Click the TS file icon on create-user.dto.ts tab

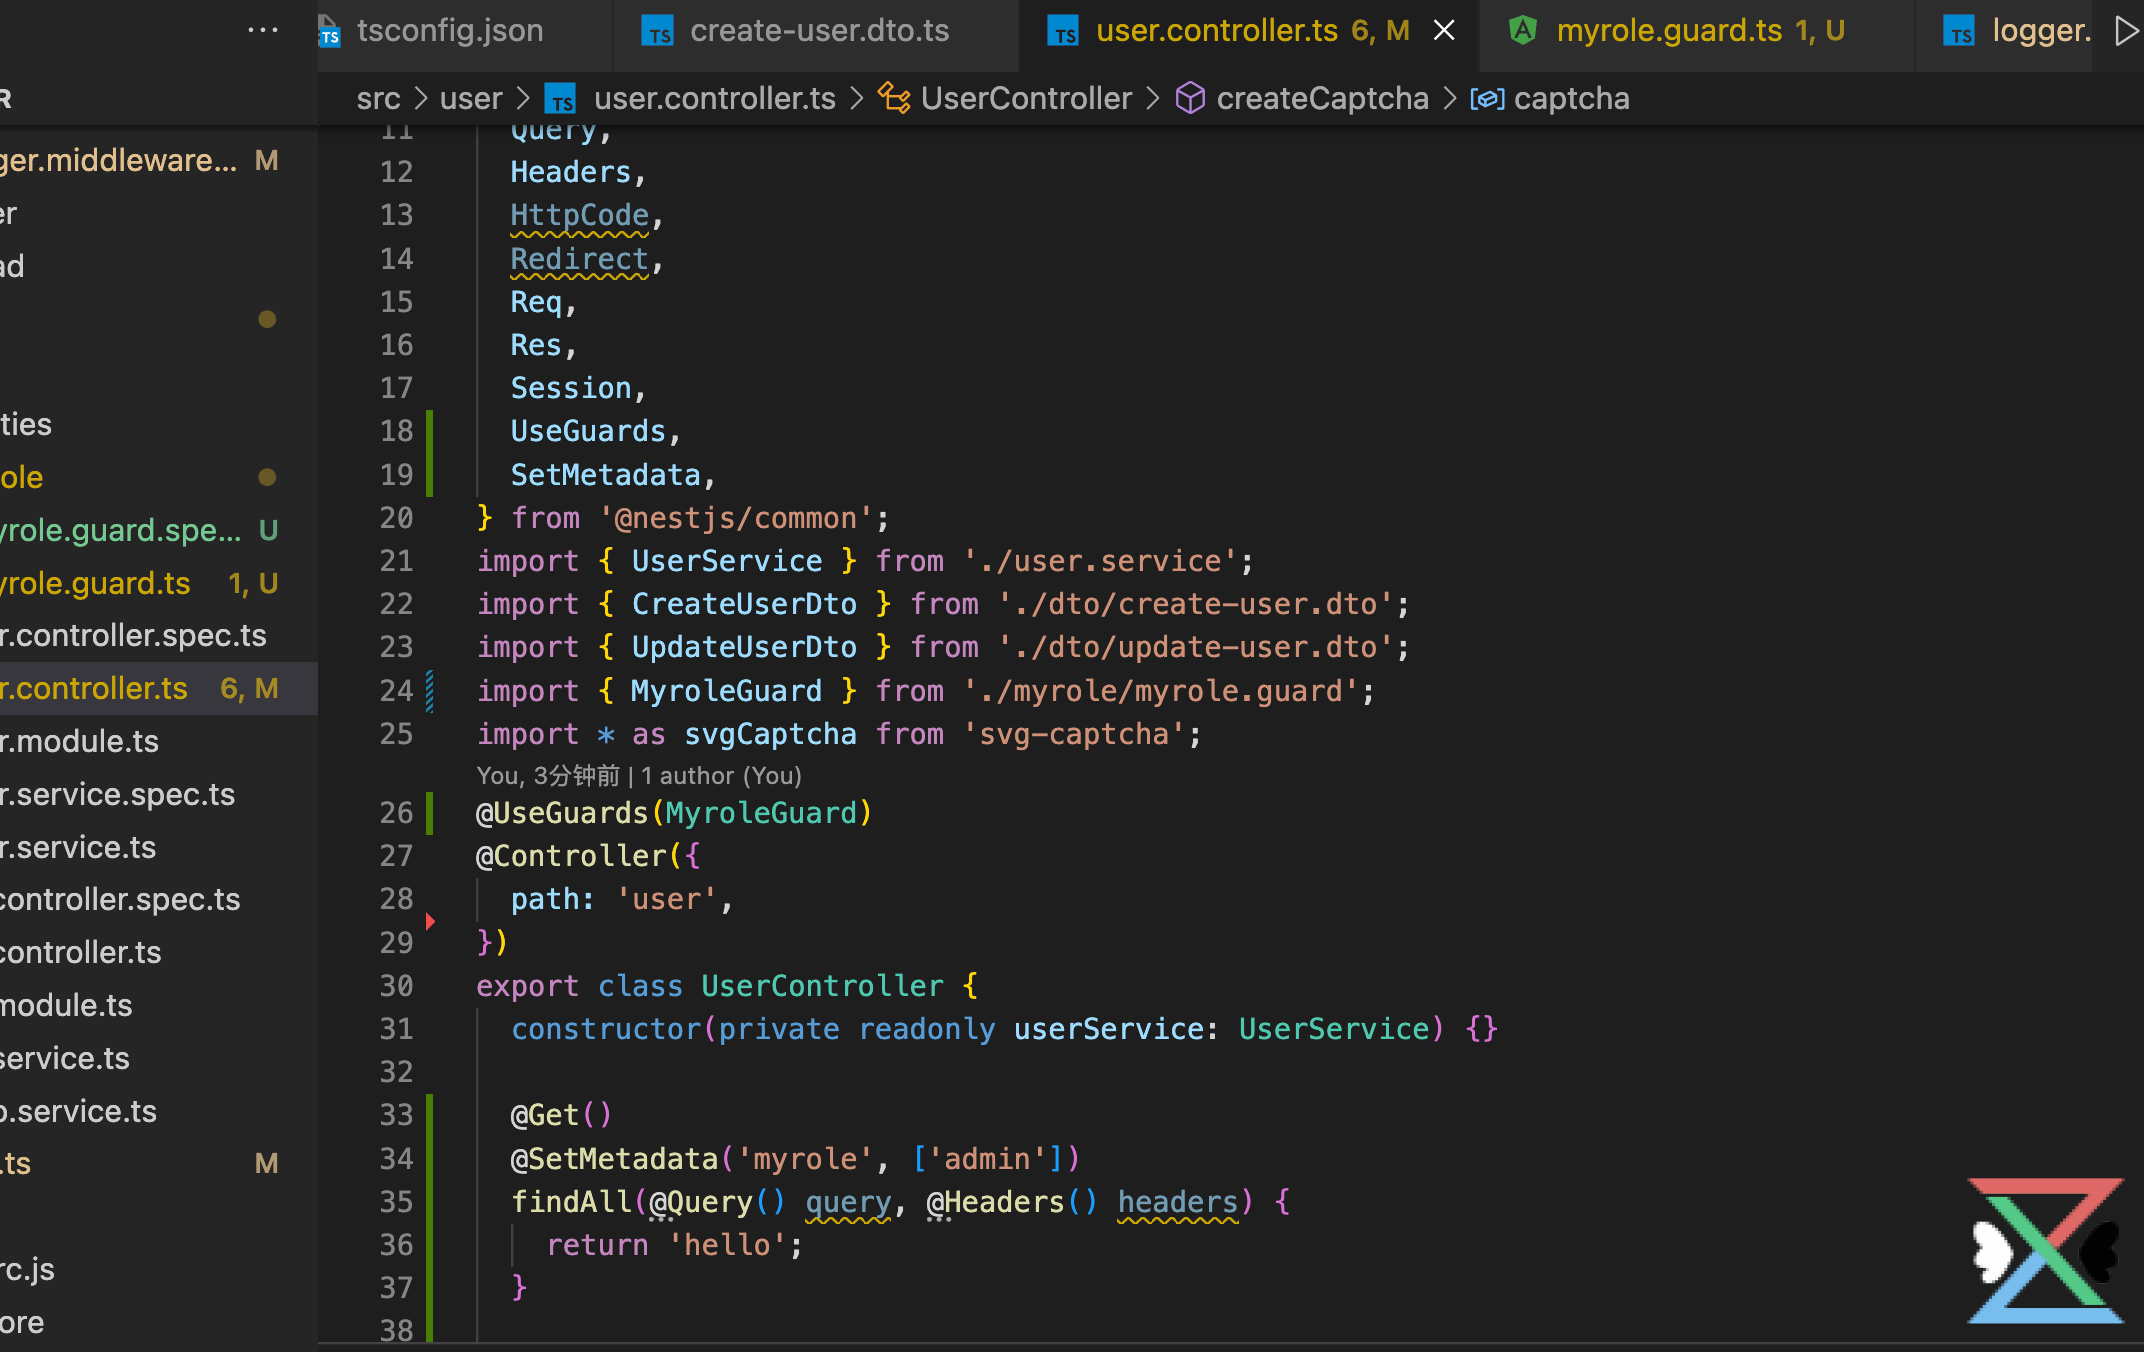pos(658,32)
